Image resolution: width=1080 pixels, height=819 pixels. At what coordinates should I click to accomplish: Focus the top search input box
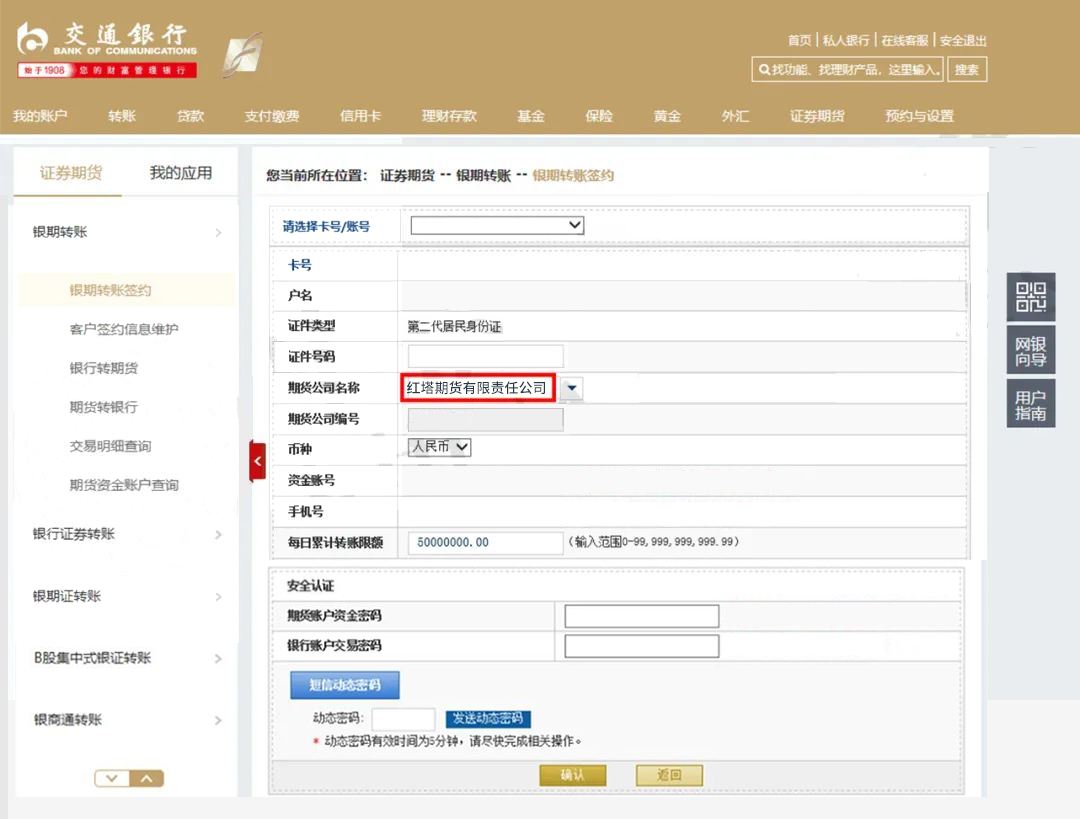point(847,70)
